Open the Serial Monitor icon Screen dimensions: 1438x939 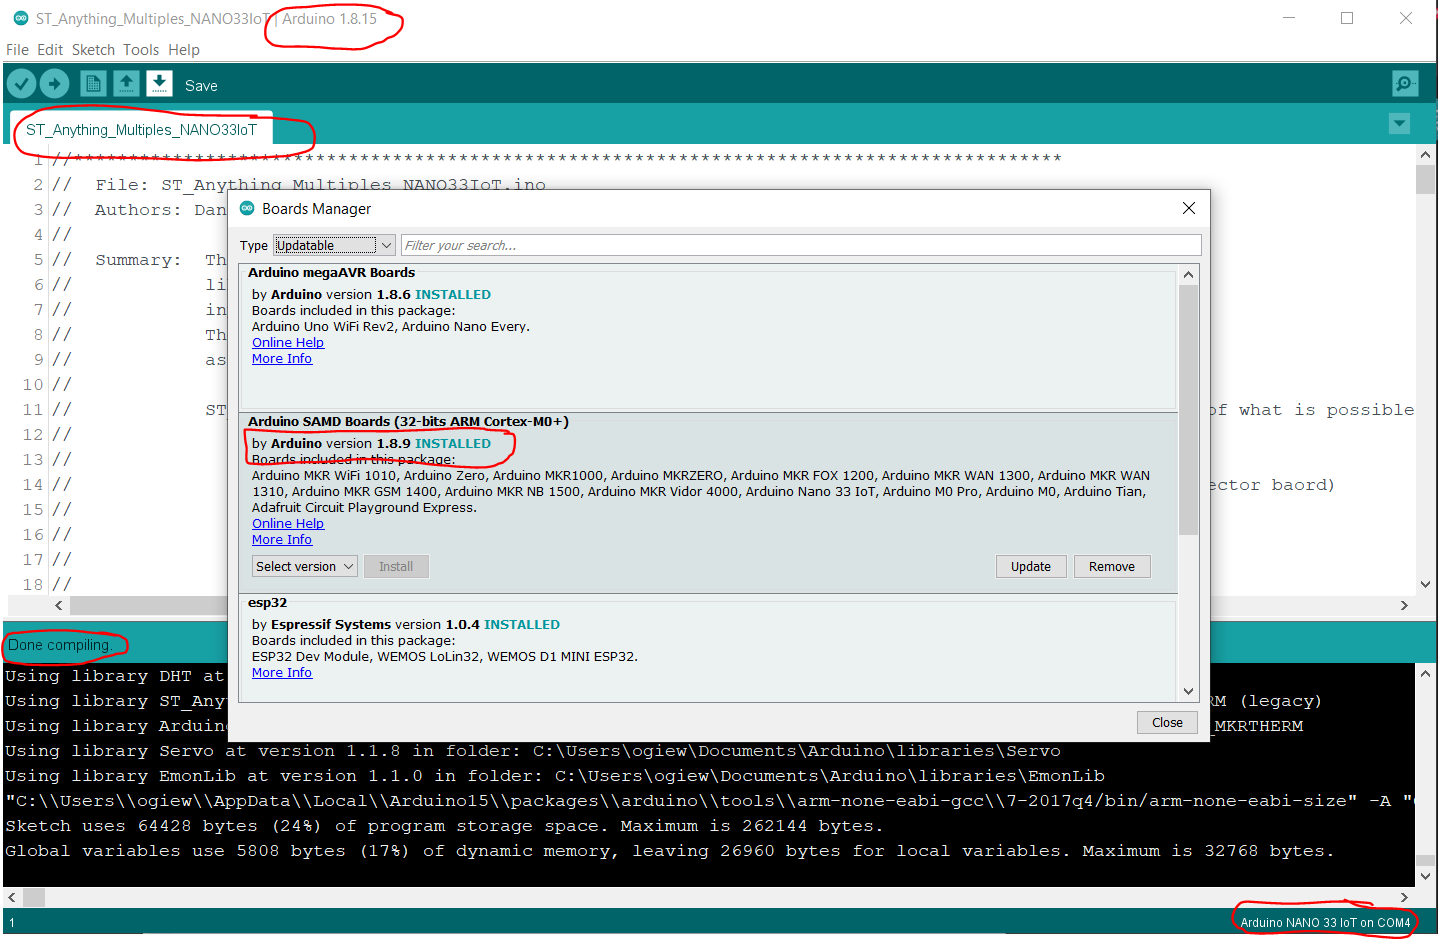tap(1405, 84)
